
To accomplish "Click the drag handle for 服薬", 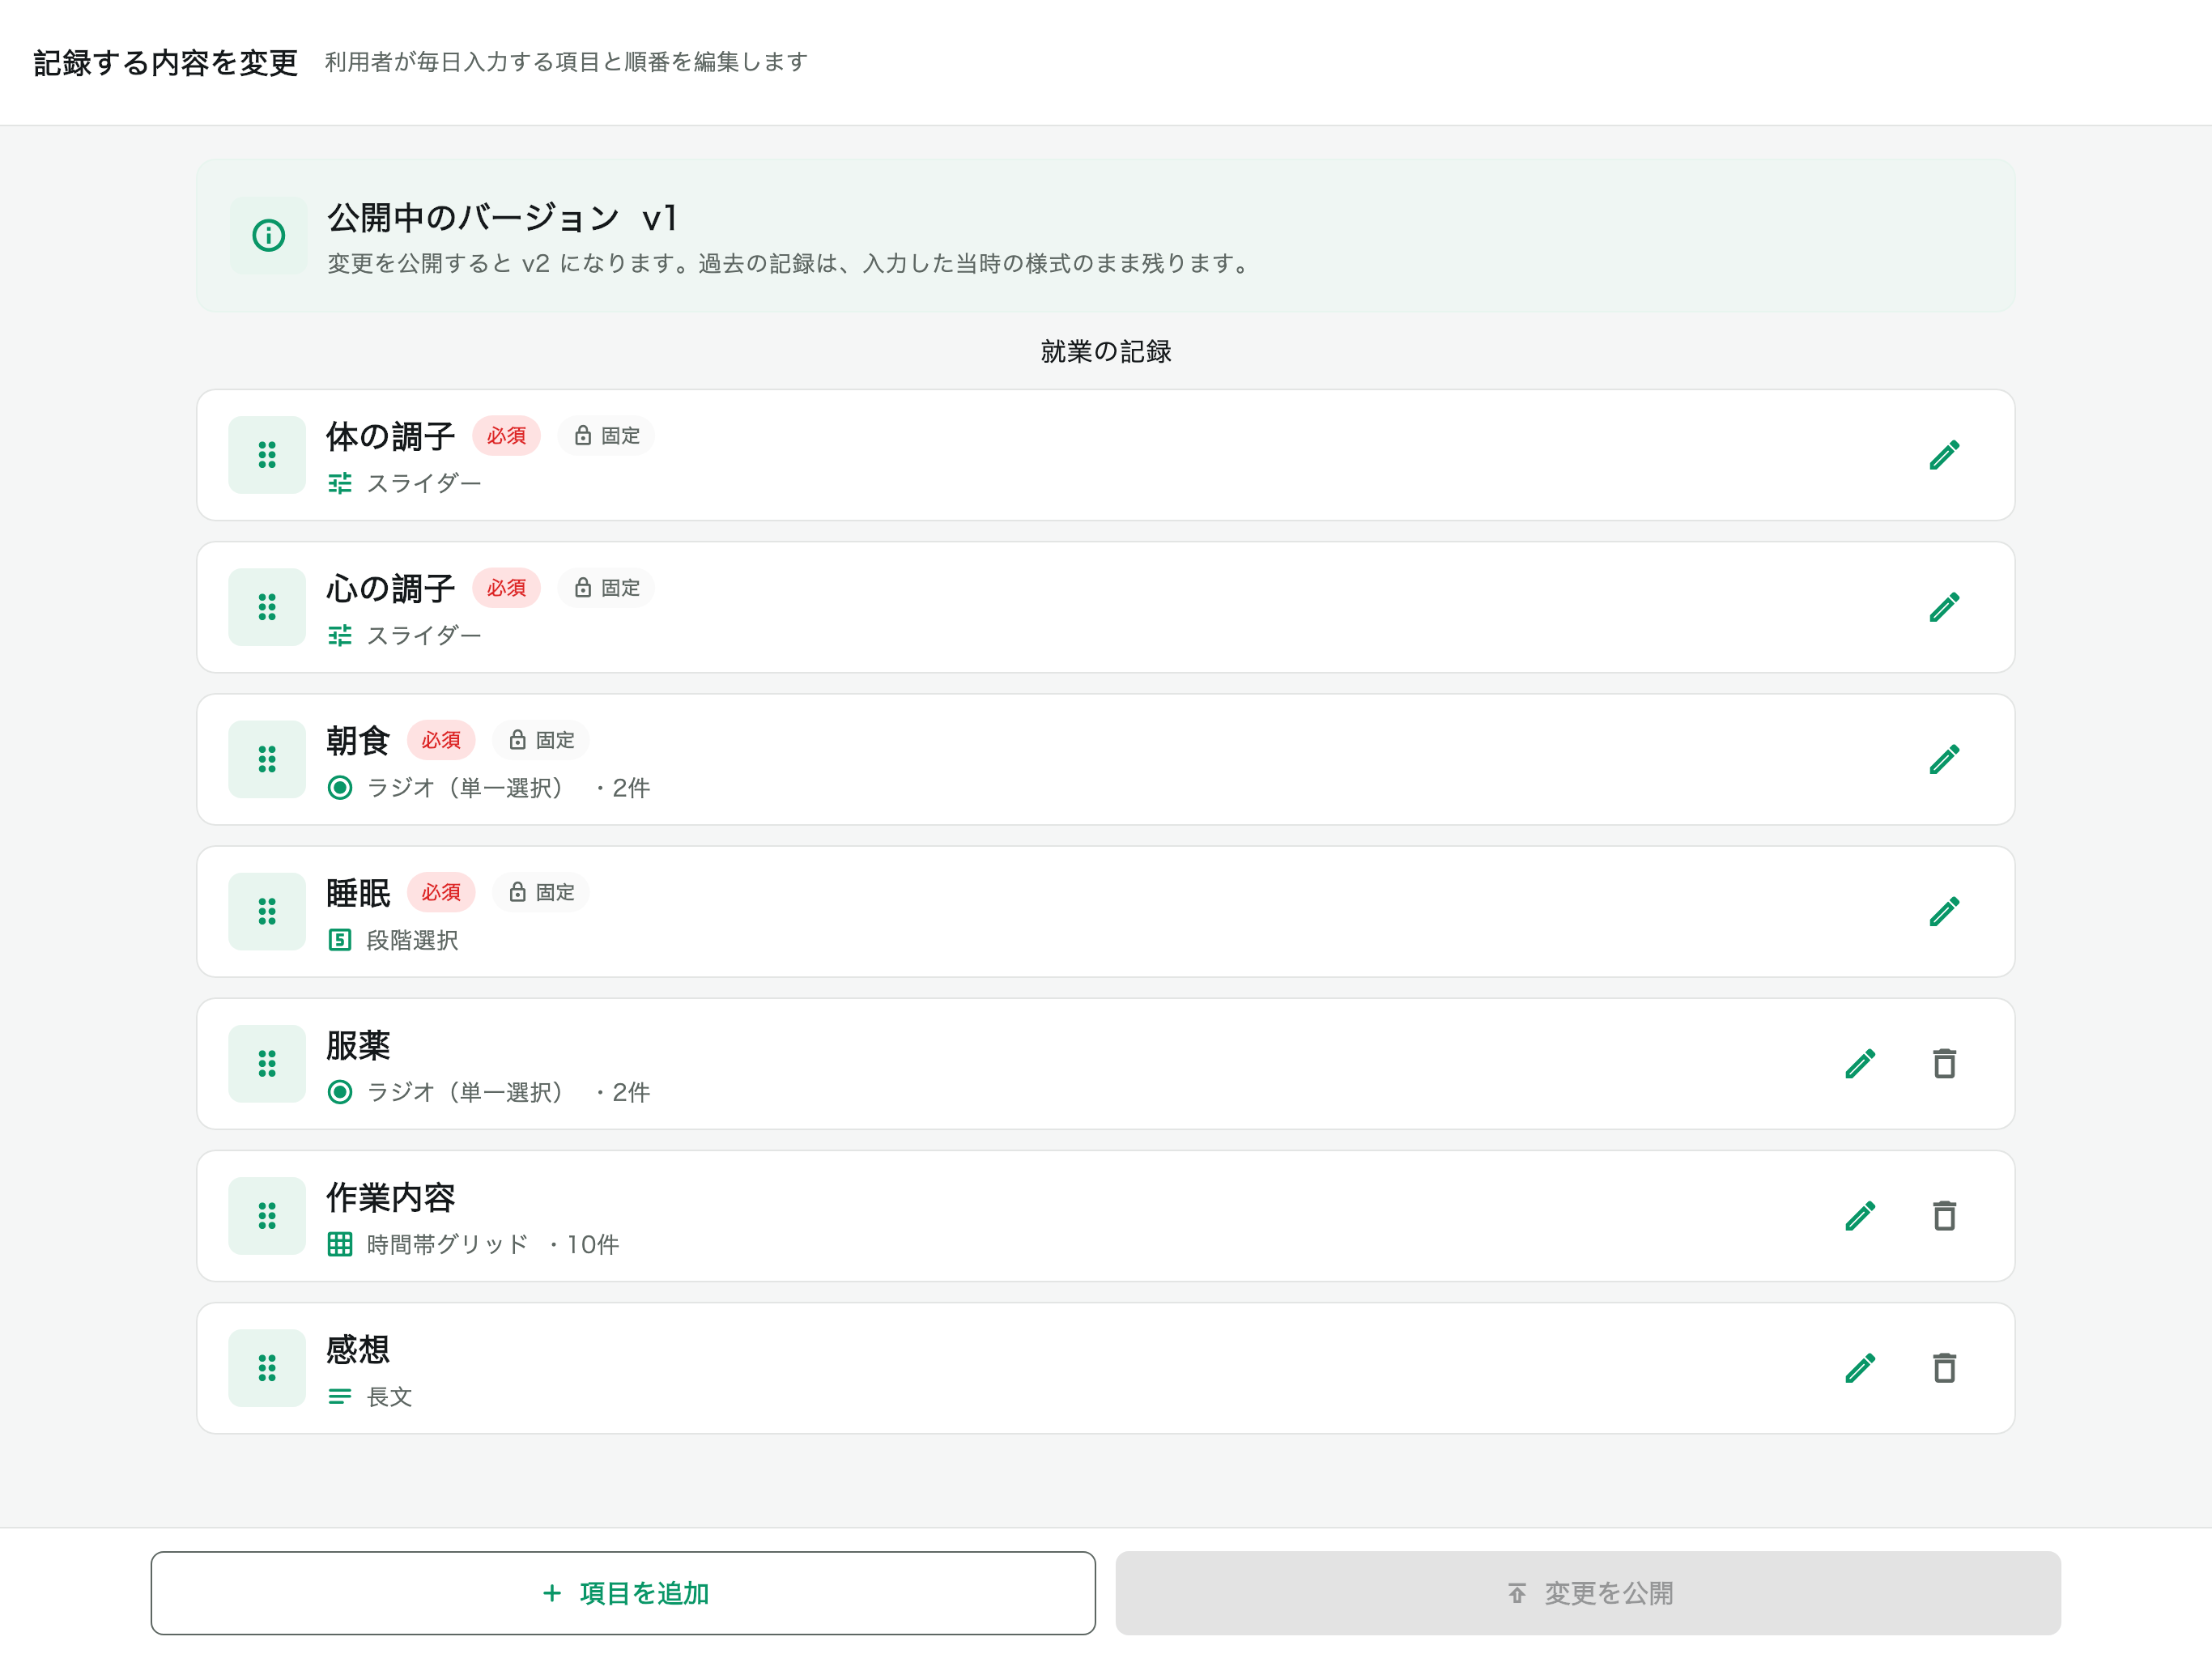I will pyautogui.click(x=267, y=1063).
